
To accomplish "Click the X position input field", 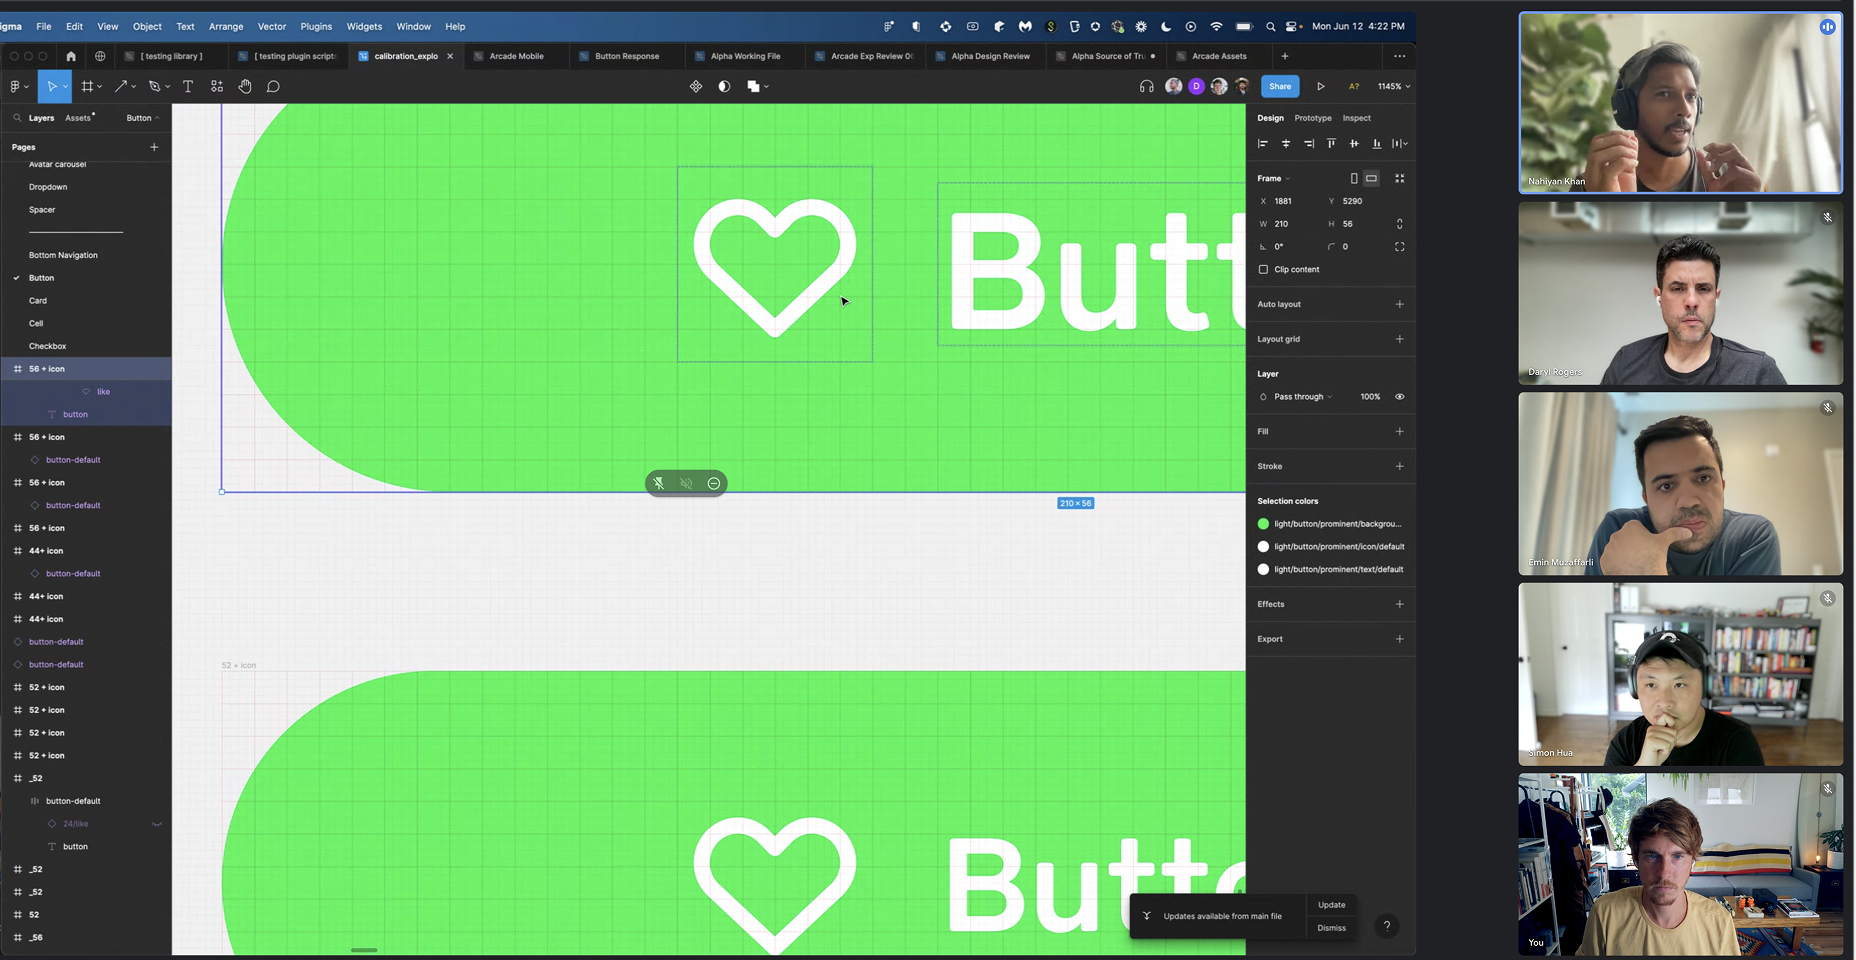I will 1288,202.
